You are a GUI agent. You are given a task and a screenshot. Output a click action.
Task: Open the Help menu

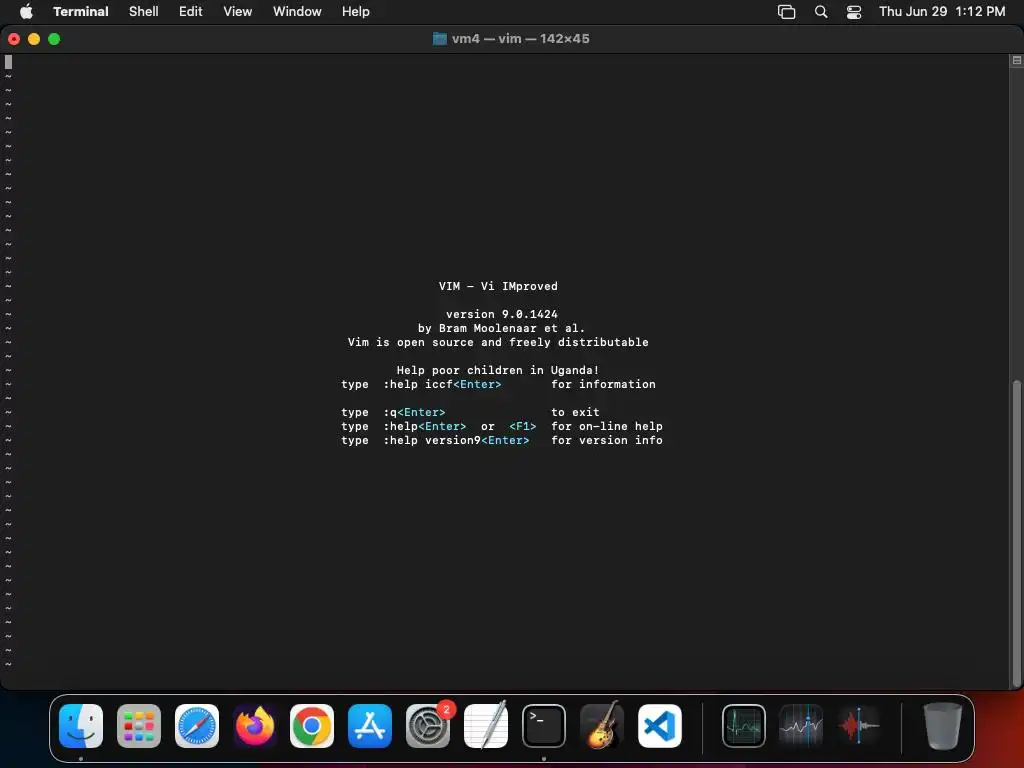tap(356, 11)
